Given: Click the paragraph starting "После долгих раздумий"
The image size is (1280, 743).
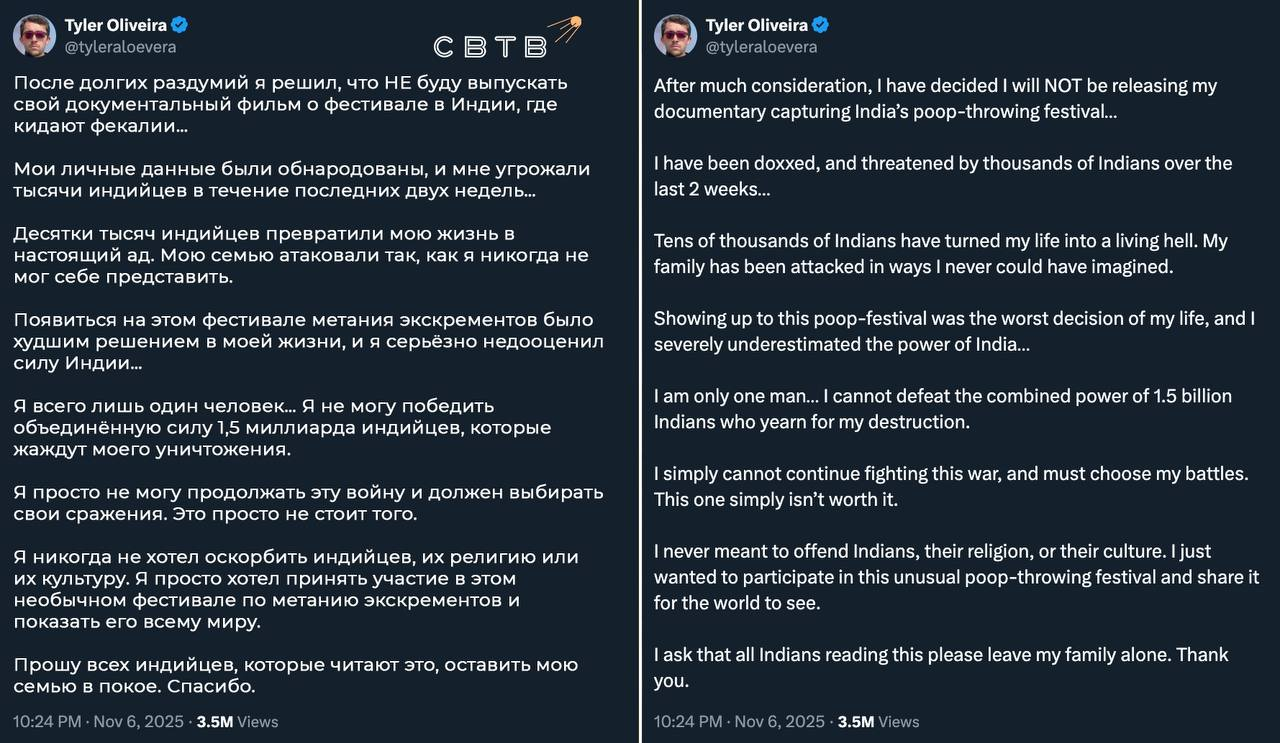Looking at the screenshot, I should [290, 104].
